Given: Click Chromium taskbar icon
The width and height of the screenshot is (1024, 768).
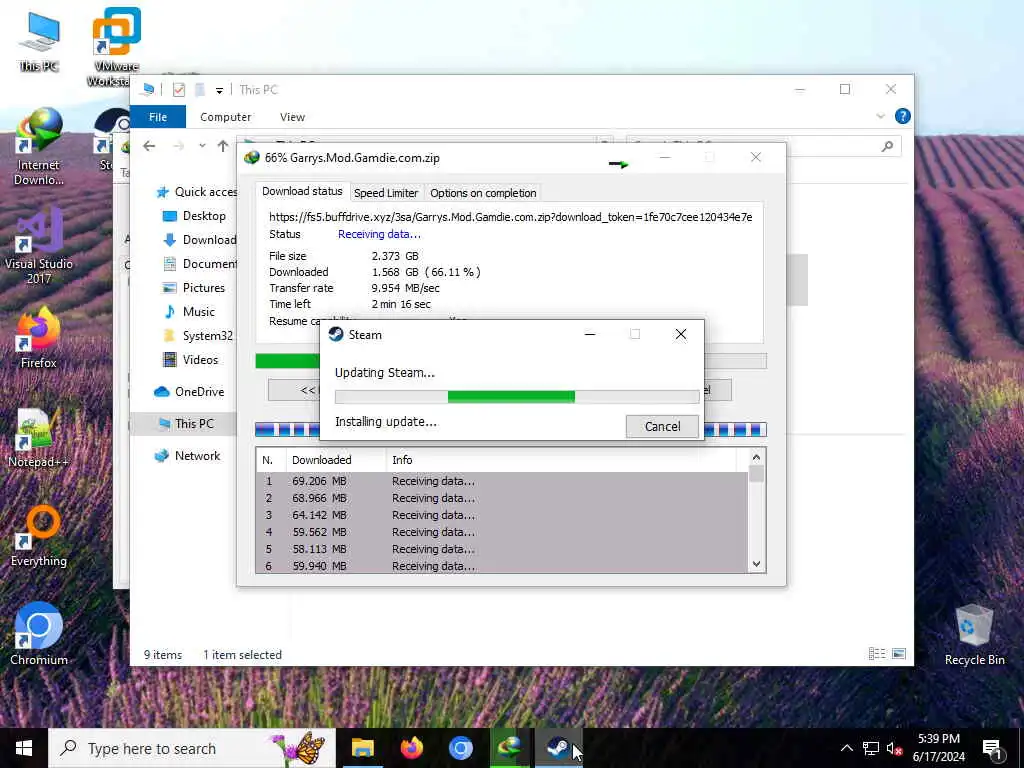Looking at the screenshot, I should pos(460,748).
